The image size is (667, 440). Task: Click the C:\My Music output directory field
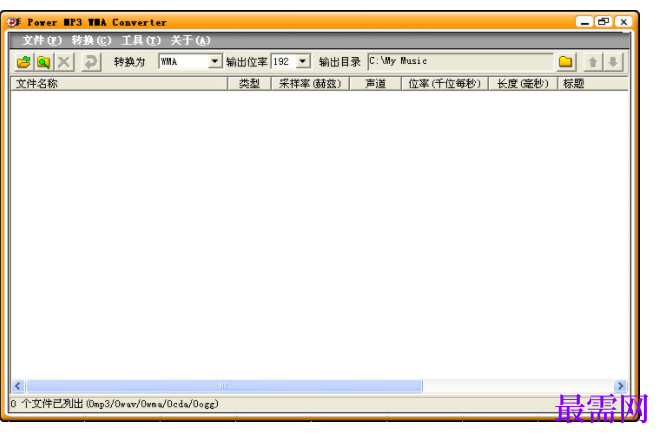point(460,61)
